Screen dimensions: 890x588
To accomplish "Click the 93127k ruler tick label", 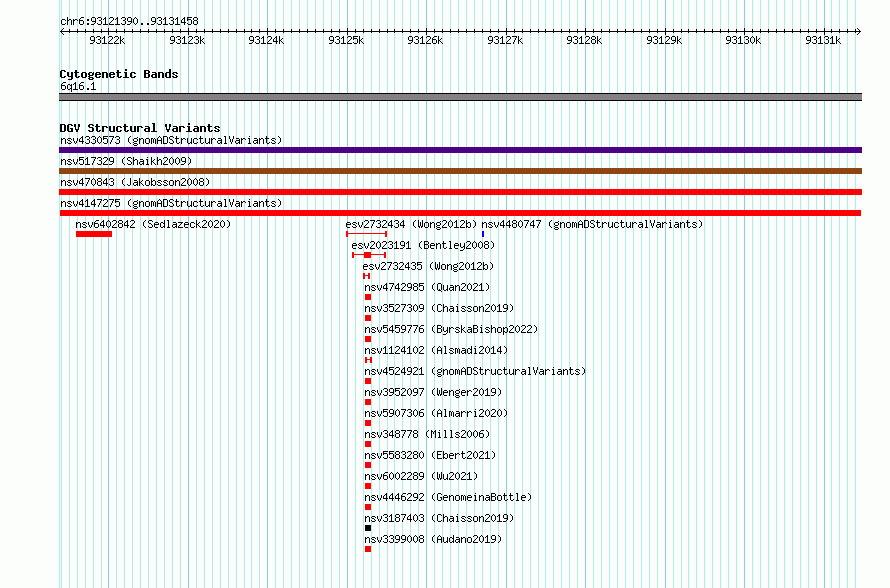I will [505, 40].
